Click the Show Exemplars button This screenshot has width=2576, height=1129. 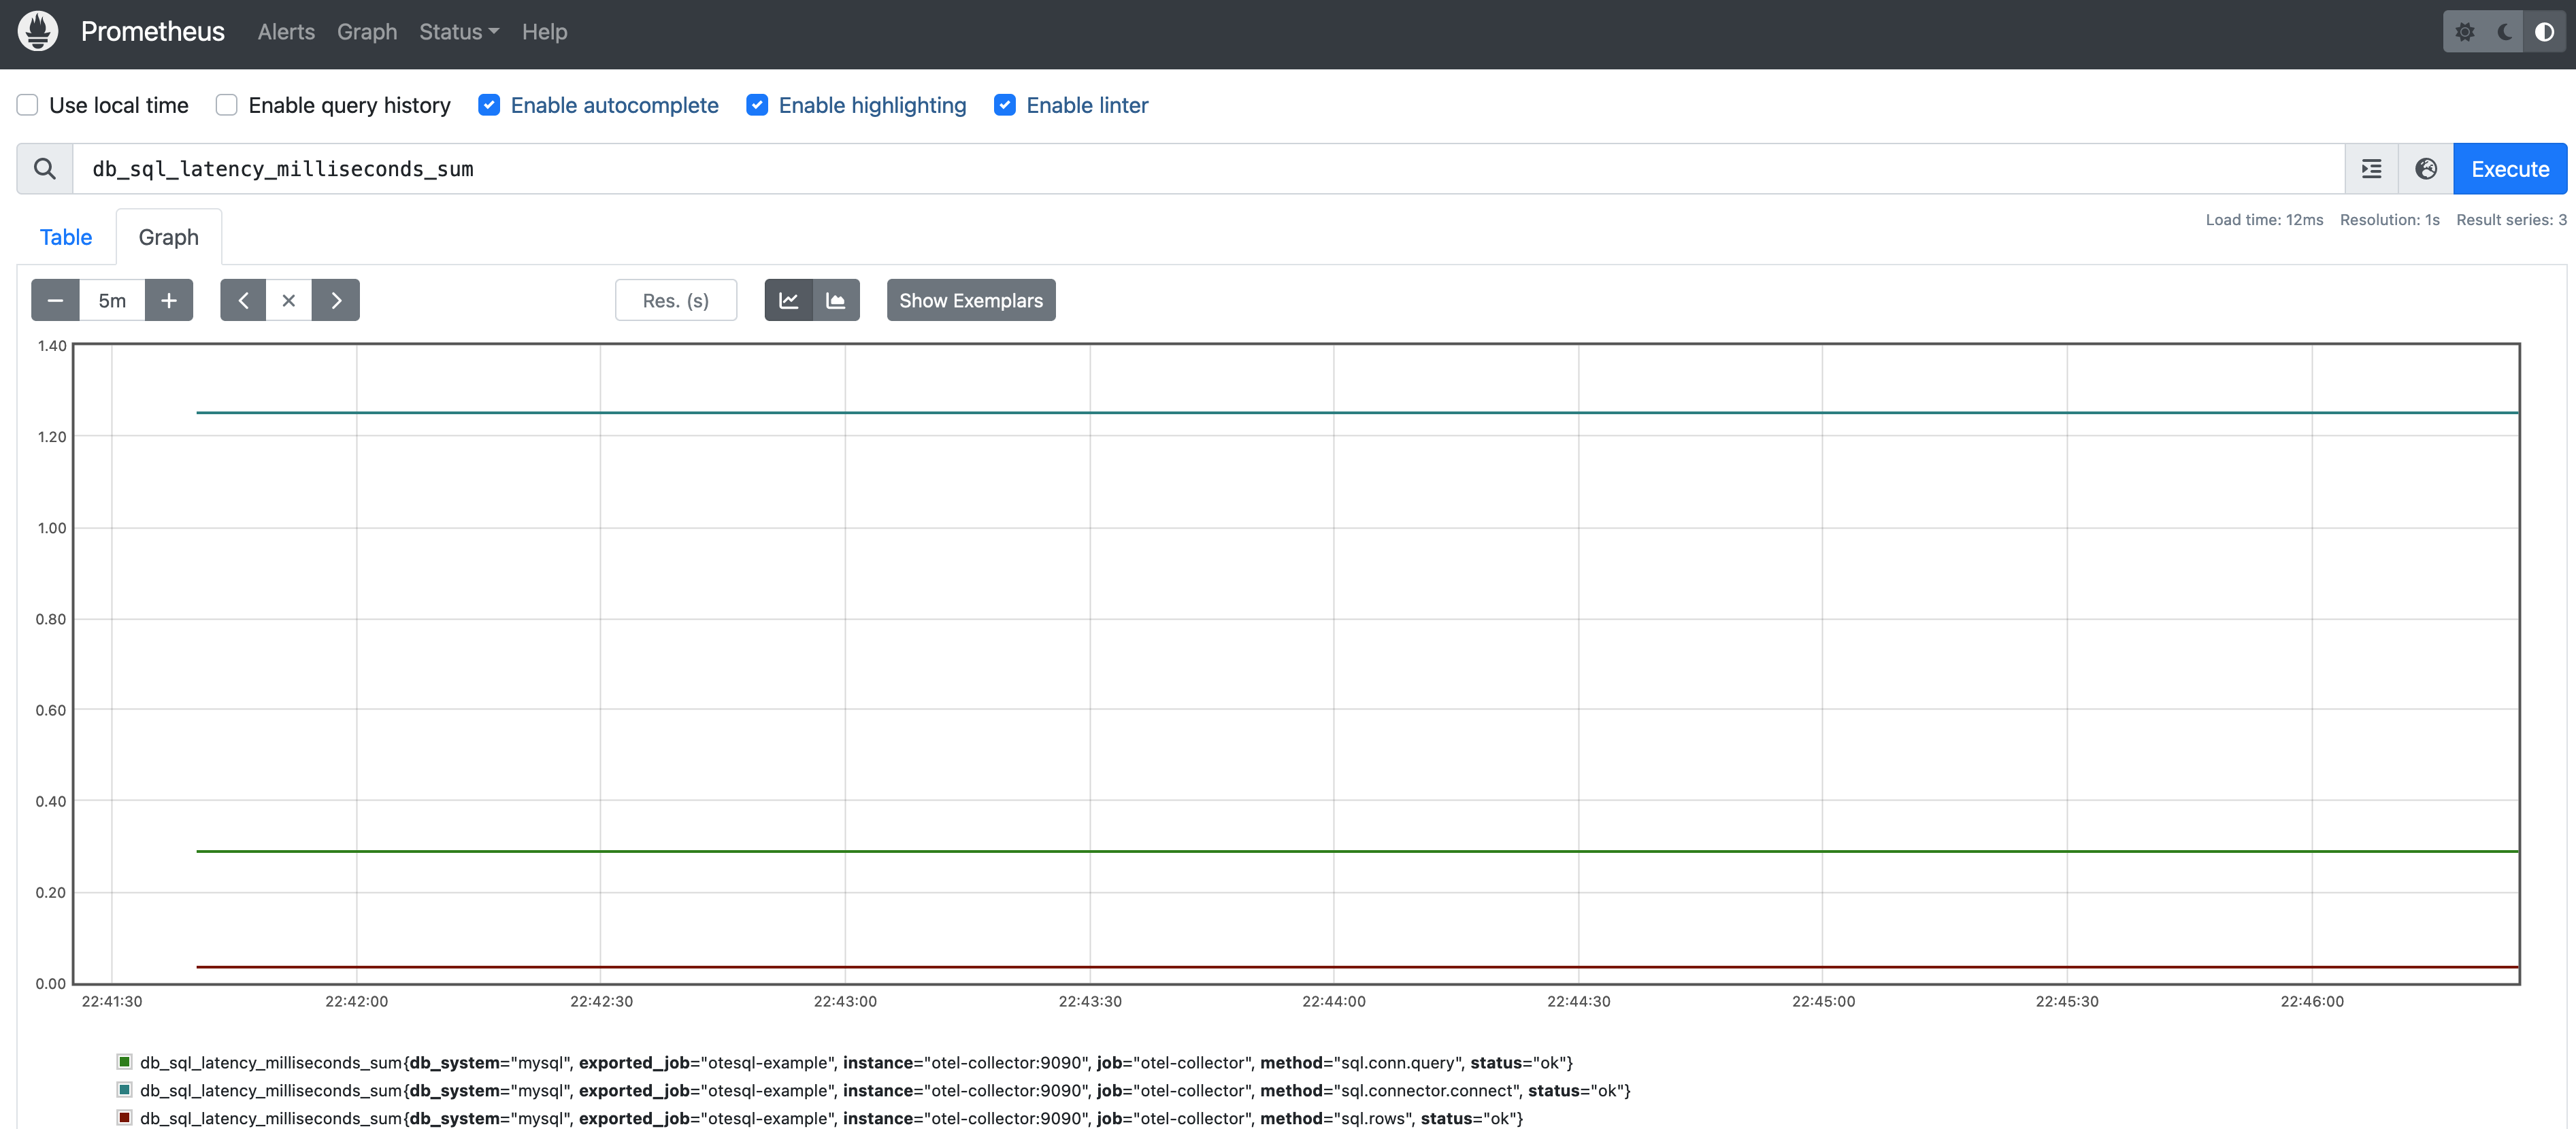coord(970,300)
